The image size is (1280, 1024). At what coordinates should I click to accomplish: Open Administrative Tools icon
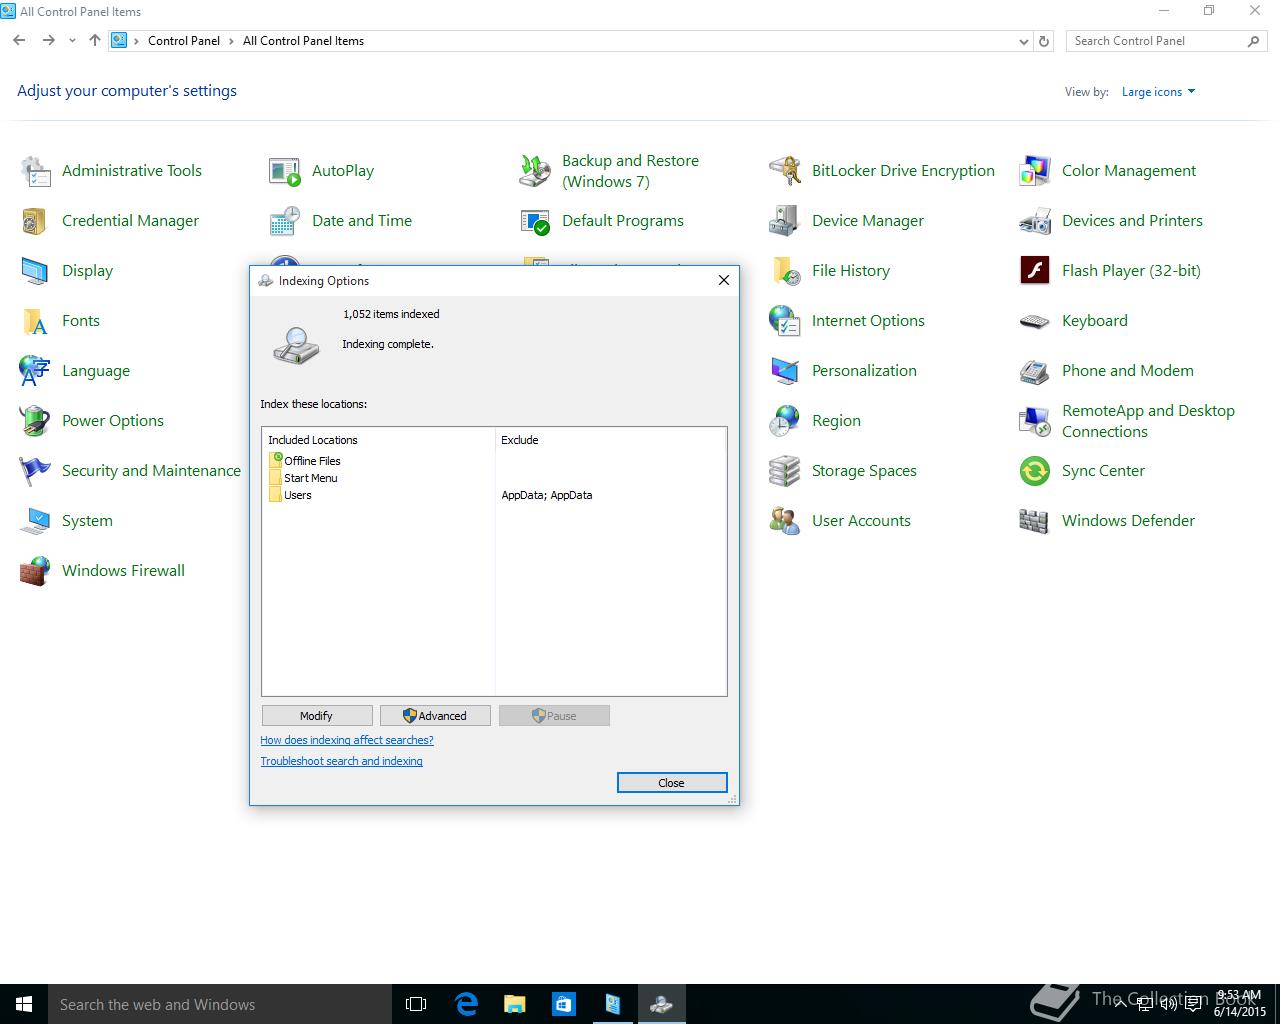(35, 171)
